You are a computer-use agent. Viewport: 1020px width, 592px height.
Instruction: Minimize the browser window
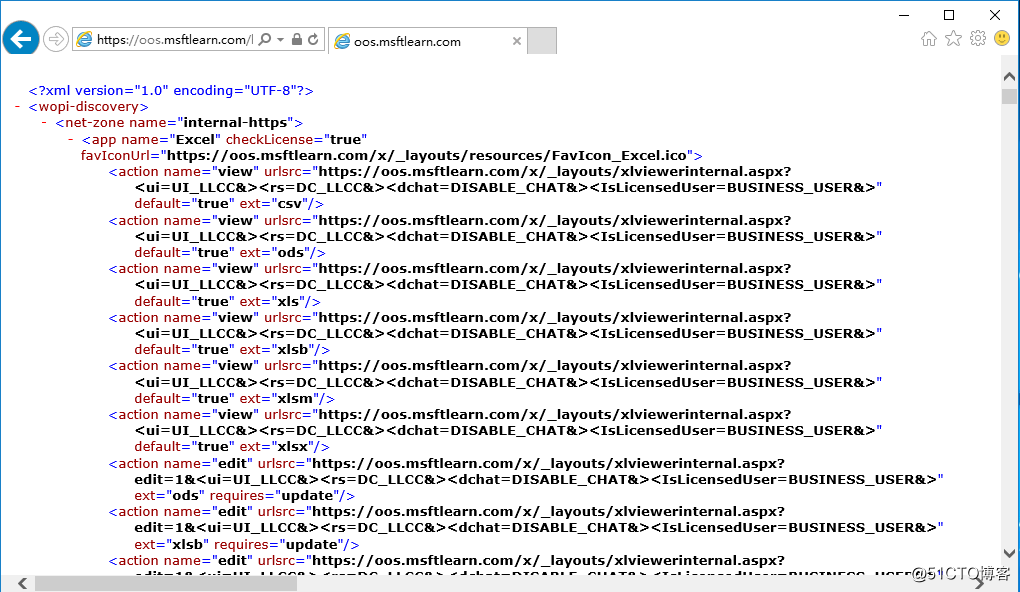coord(904,15)
